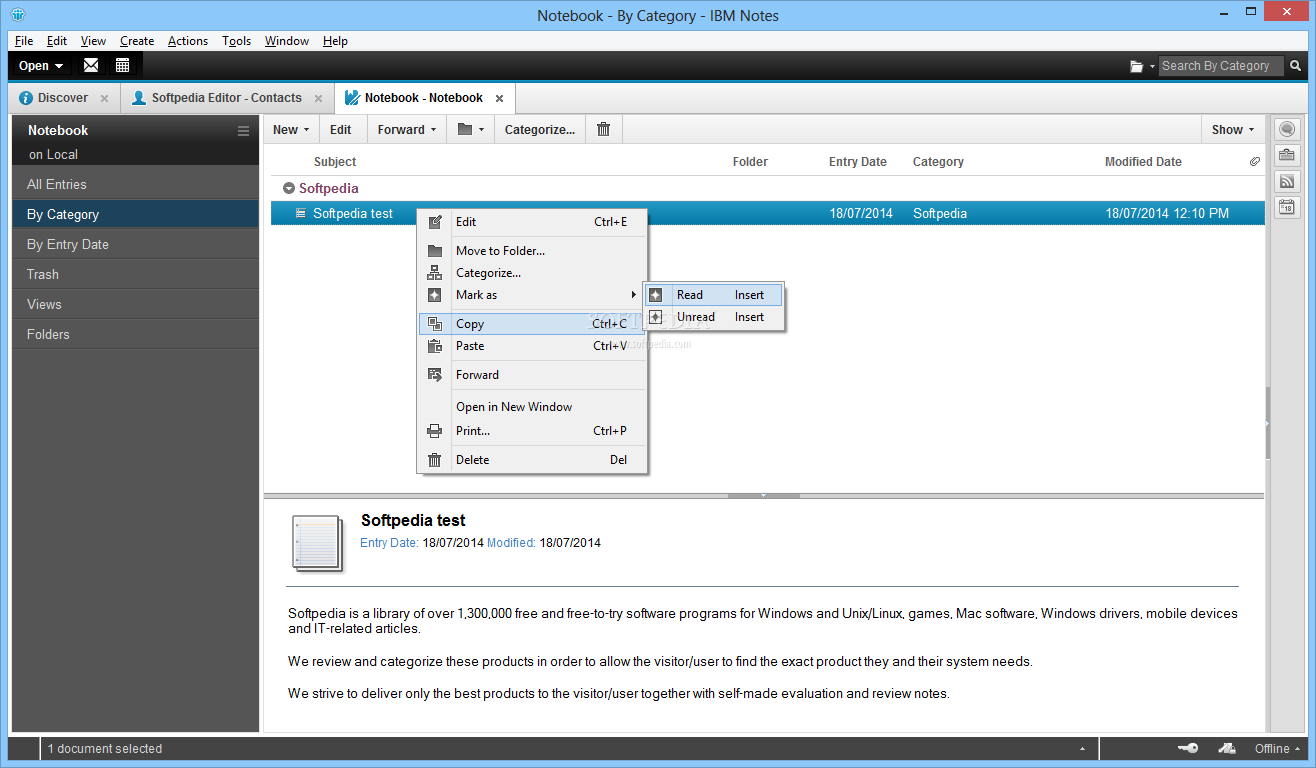This screenshot has width=1316, height=768.
Task: Choose Copy in the context menu
Action: click(533, 324)
